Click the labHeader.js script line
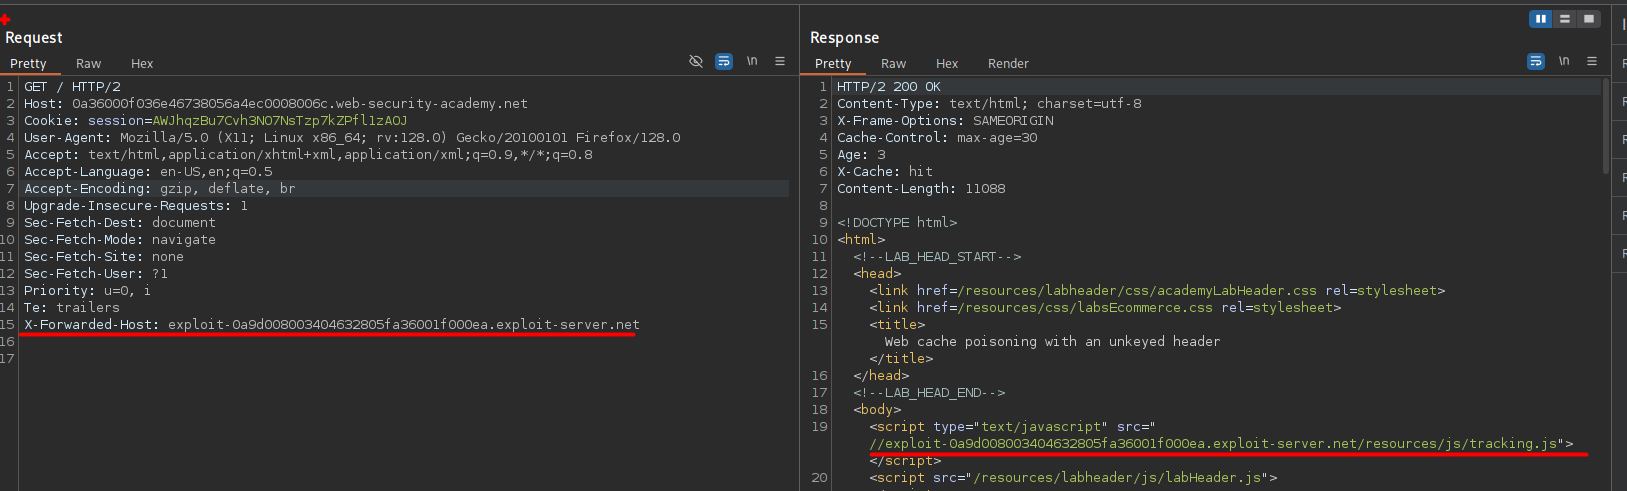The width and height of the screenshot is (1627, 491). click(x=1073, y=478)
